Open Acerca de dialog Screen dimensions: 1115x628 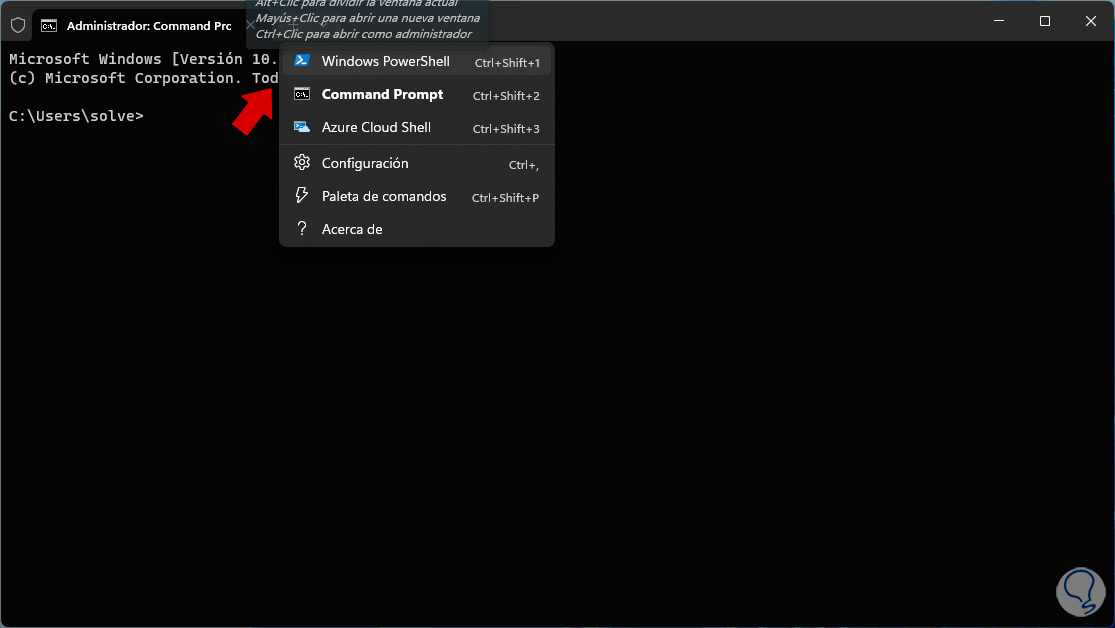click(417, 229)
